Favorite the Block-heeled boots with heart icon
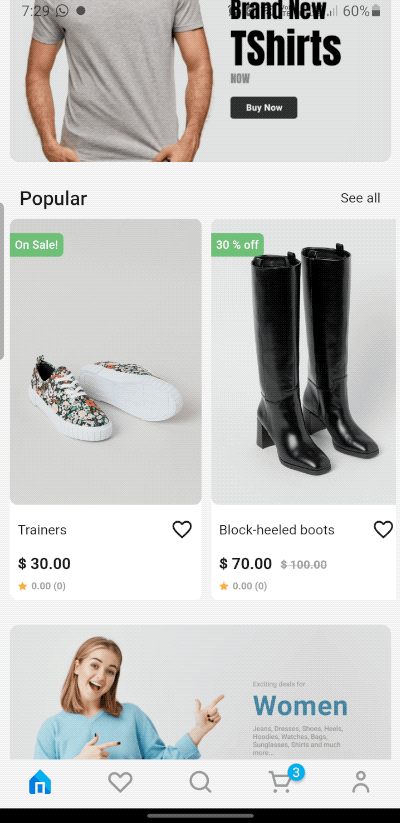The image size is (400, 823). point(383,530)
